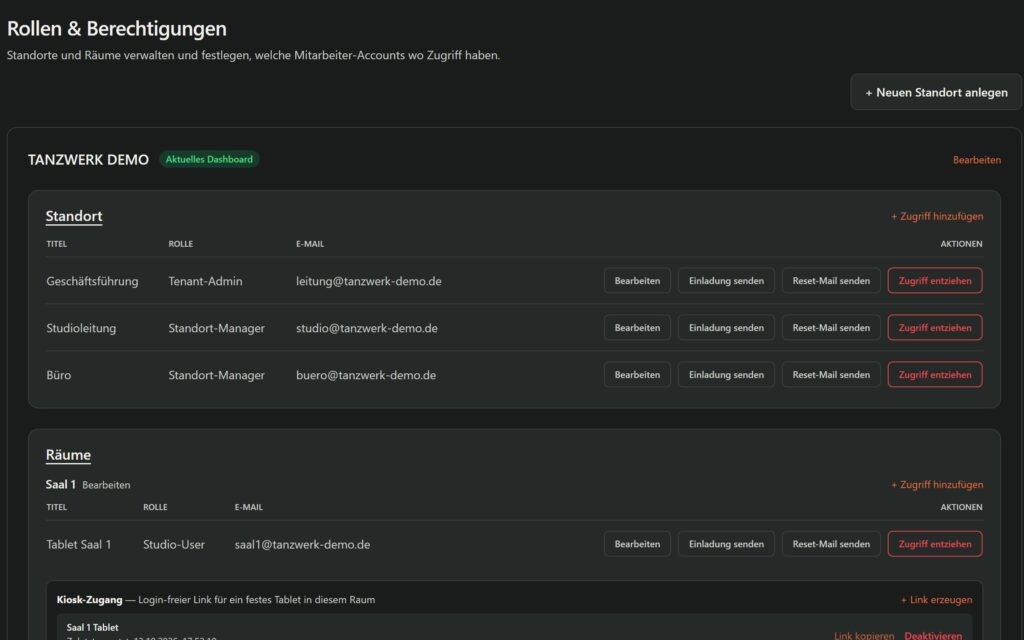Click 'ROLLE' header in Saal 1 table
This screenshot has height=640, width=1024.
click(155, 507)
